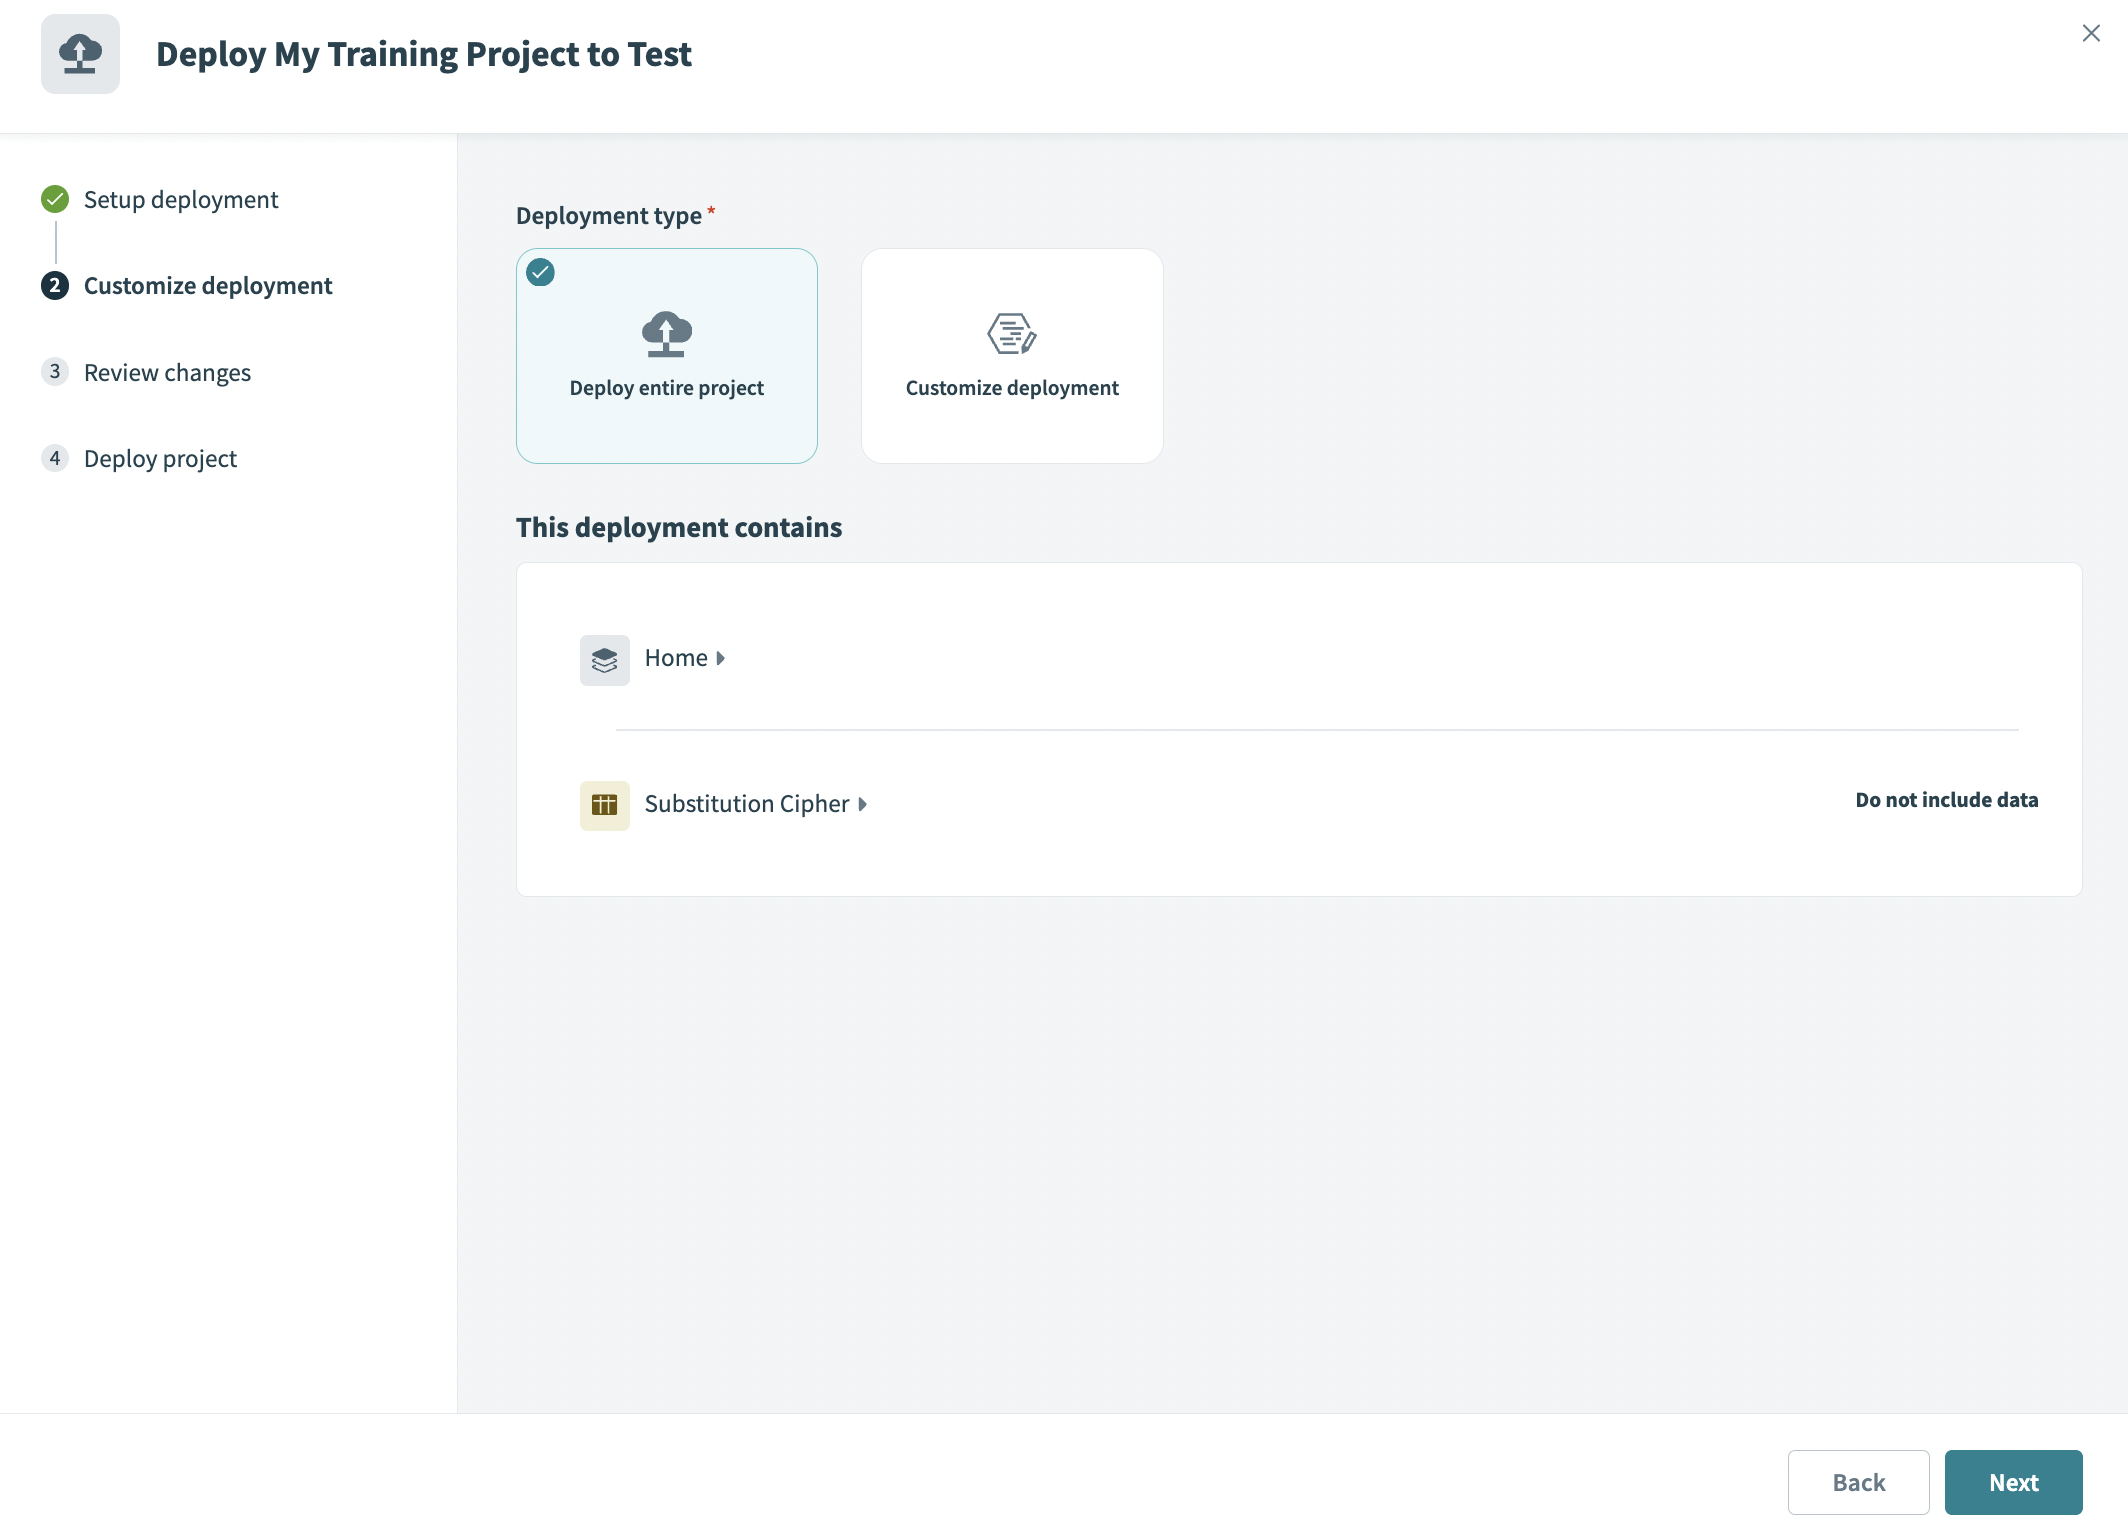The width and height of the screenshot is (2128, 1540).
Task: Click the table icon beside Substitution Cipher
Action: click(604, 804)
